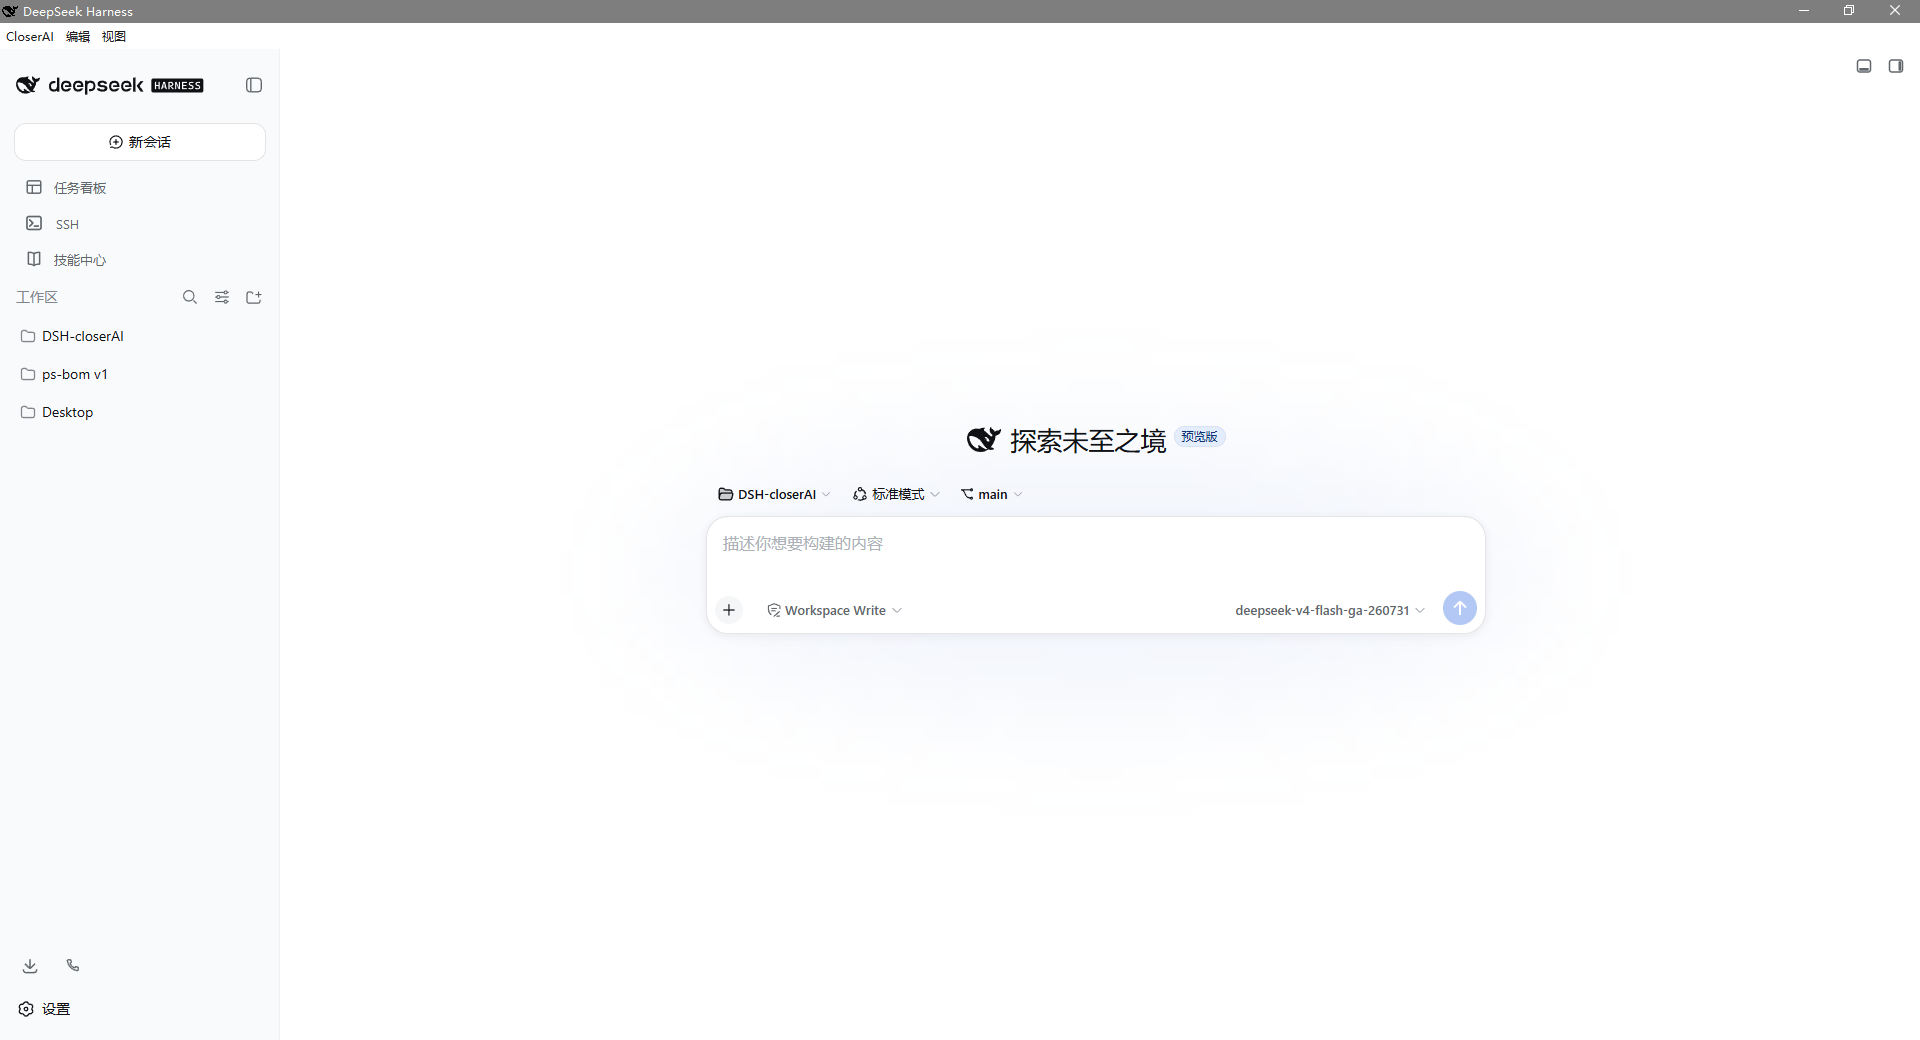
Task: Toggle the right side panel icon
Action: (1896, 66)
